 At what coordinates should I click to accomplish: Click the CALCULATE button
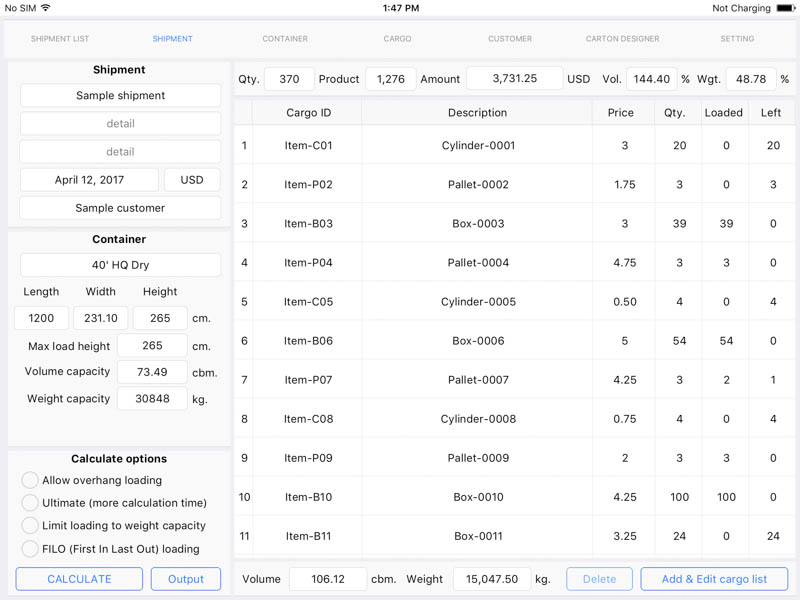[79, 579]
